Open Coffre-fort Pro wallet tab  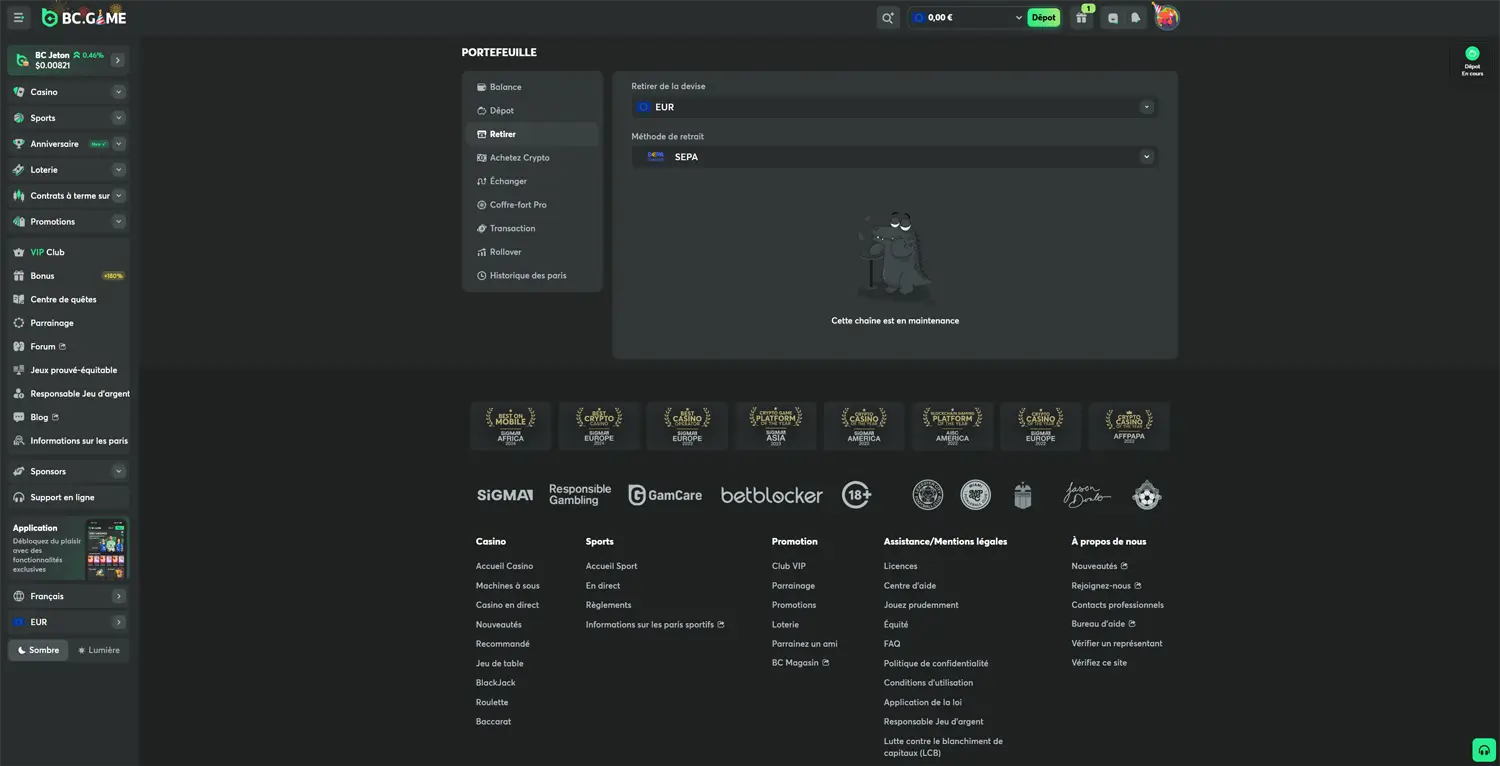pos(517,205)
